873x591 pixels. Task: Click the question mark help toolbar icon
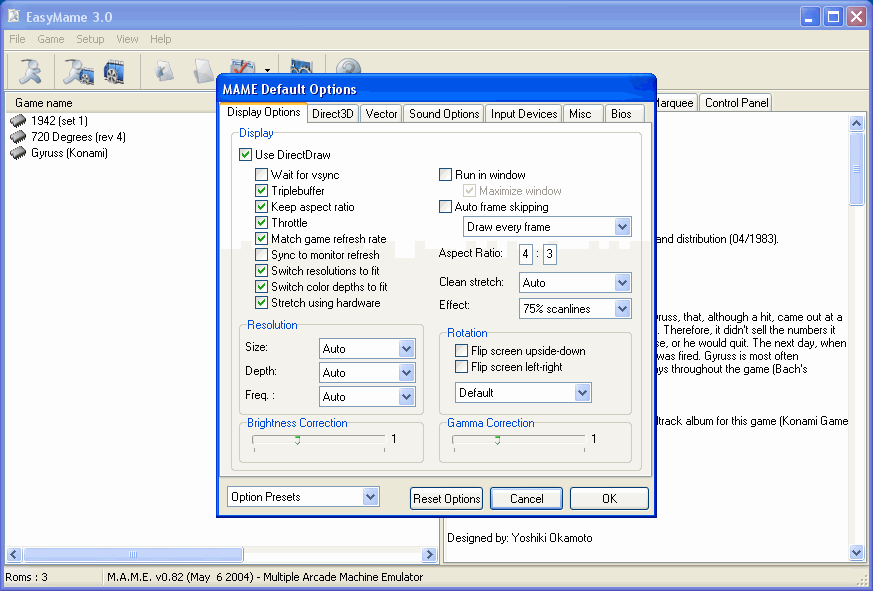349,67
